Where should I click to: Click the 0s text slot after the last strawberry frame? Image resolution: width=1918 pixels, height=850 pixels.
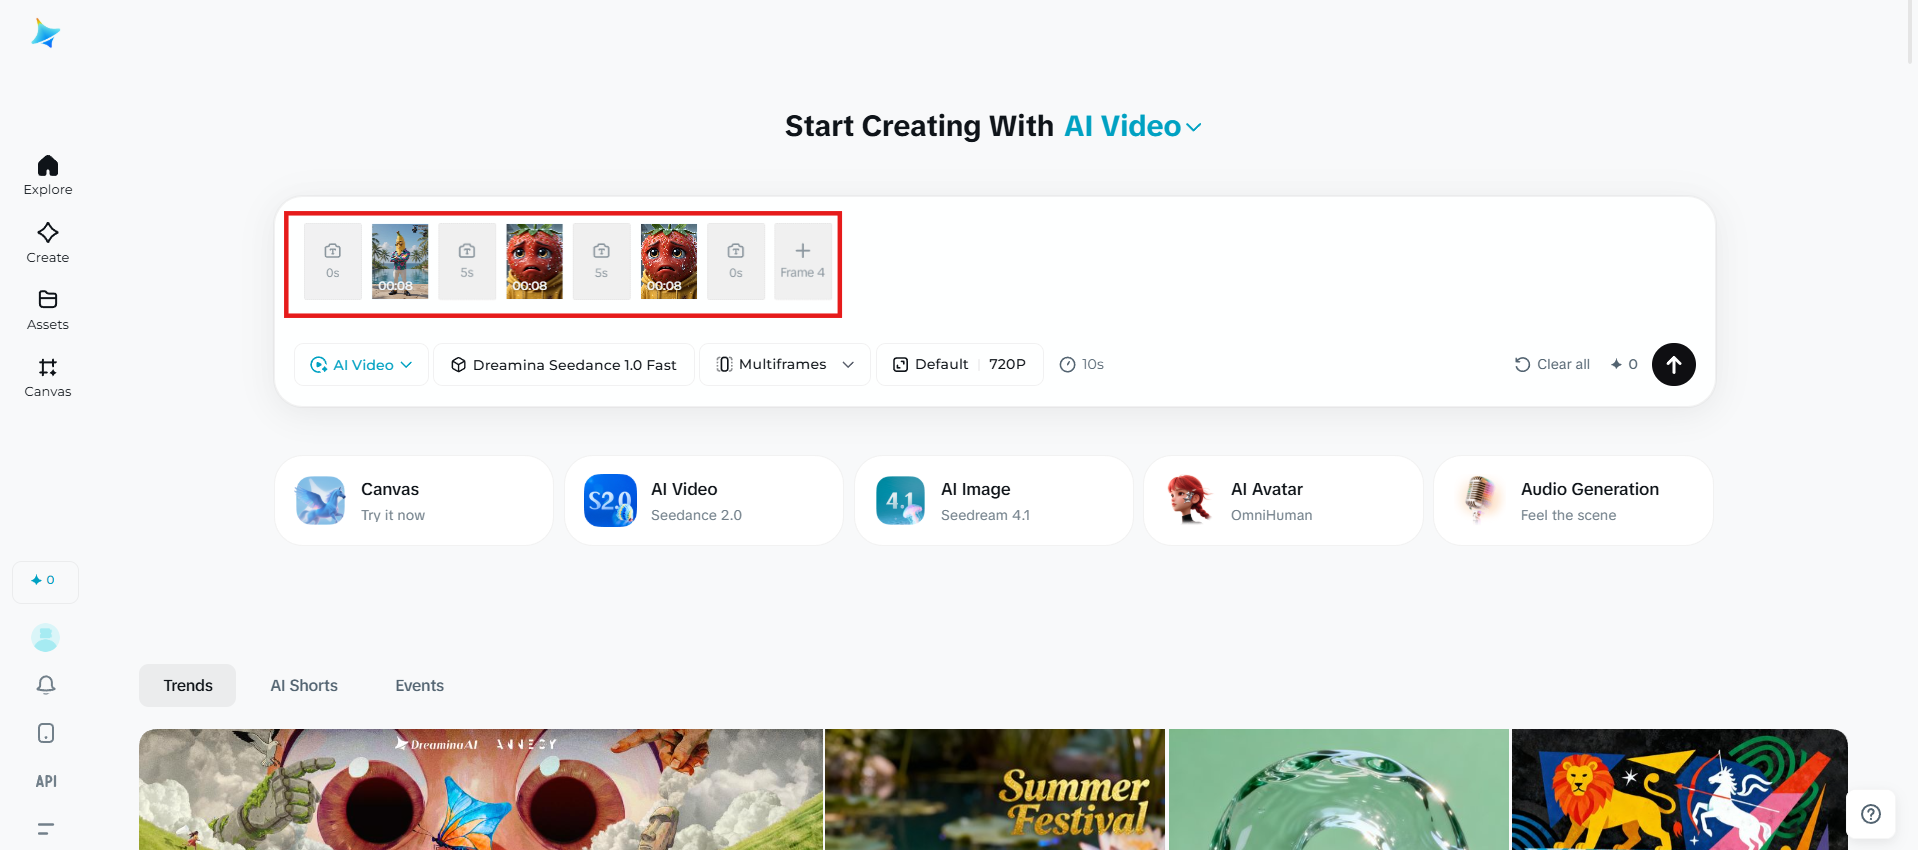coord(736,261)
